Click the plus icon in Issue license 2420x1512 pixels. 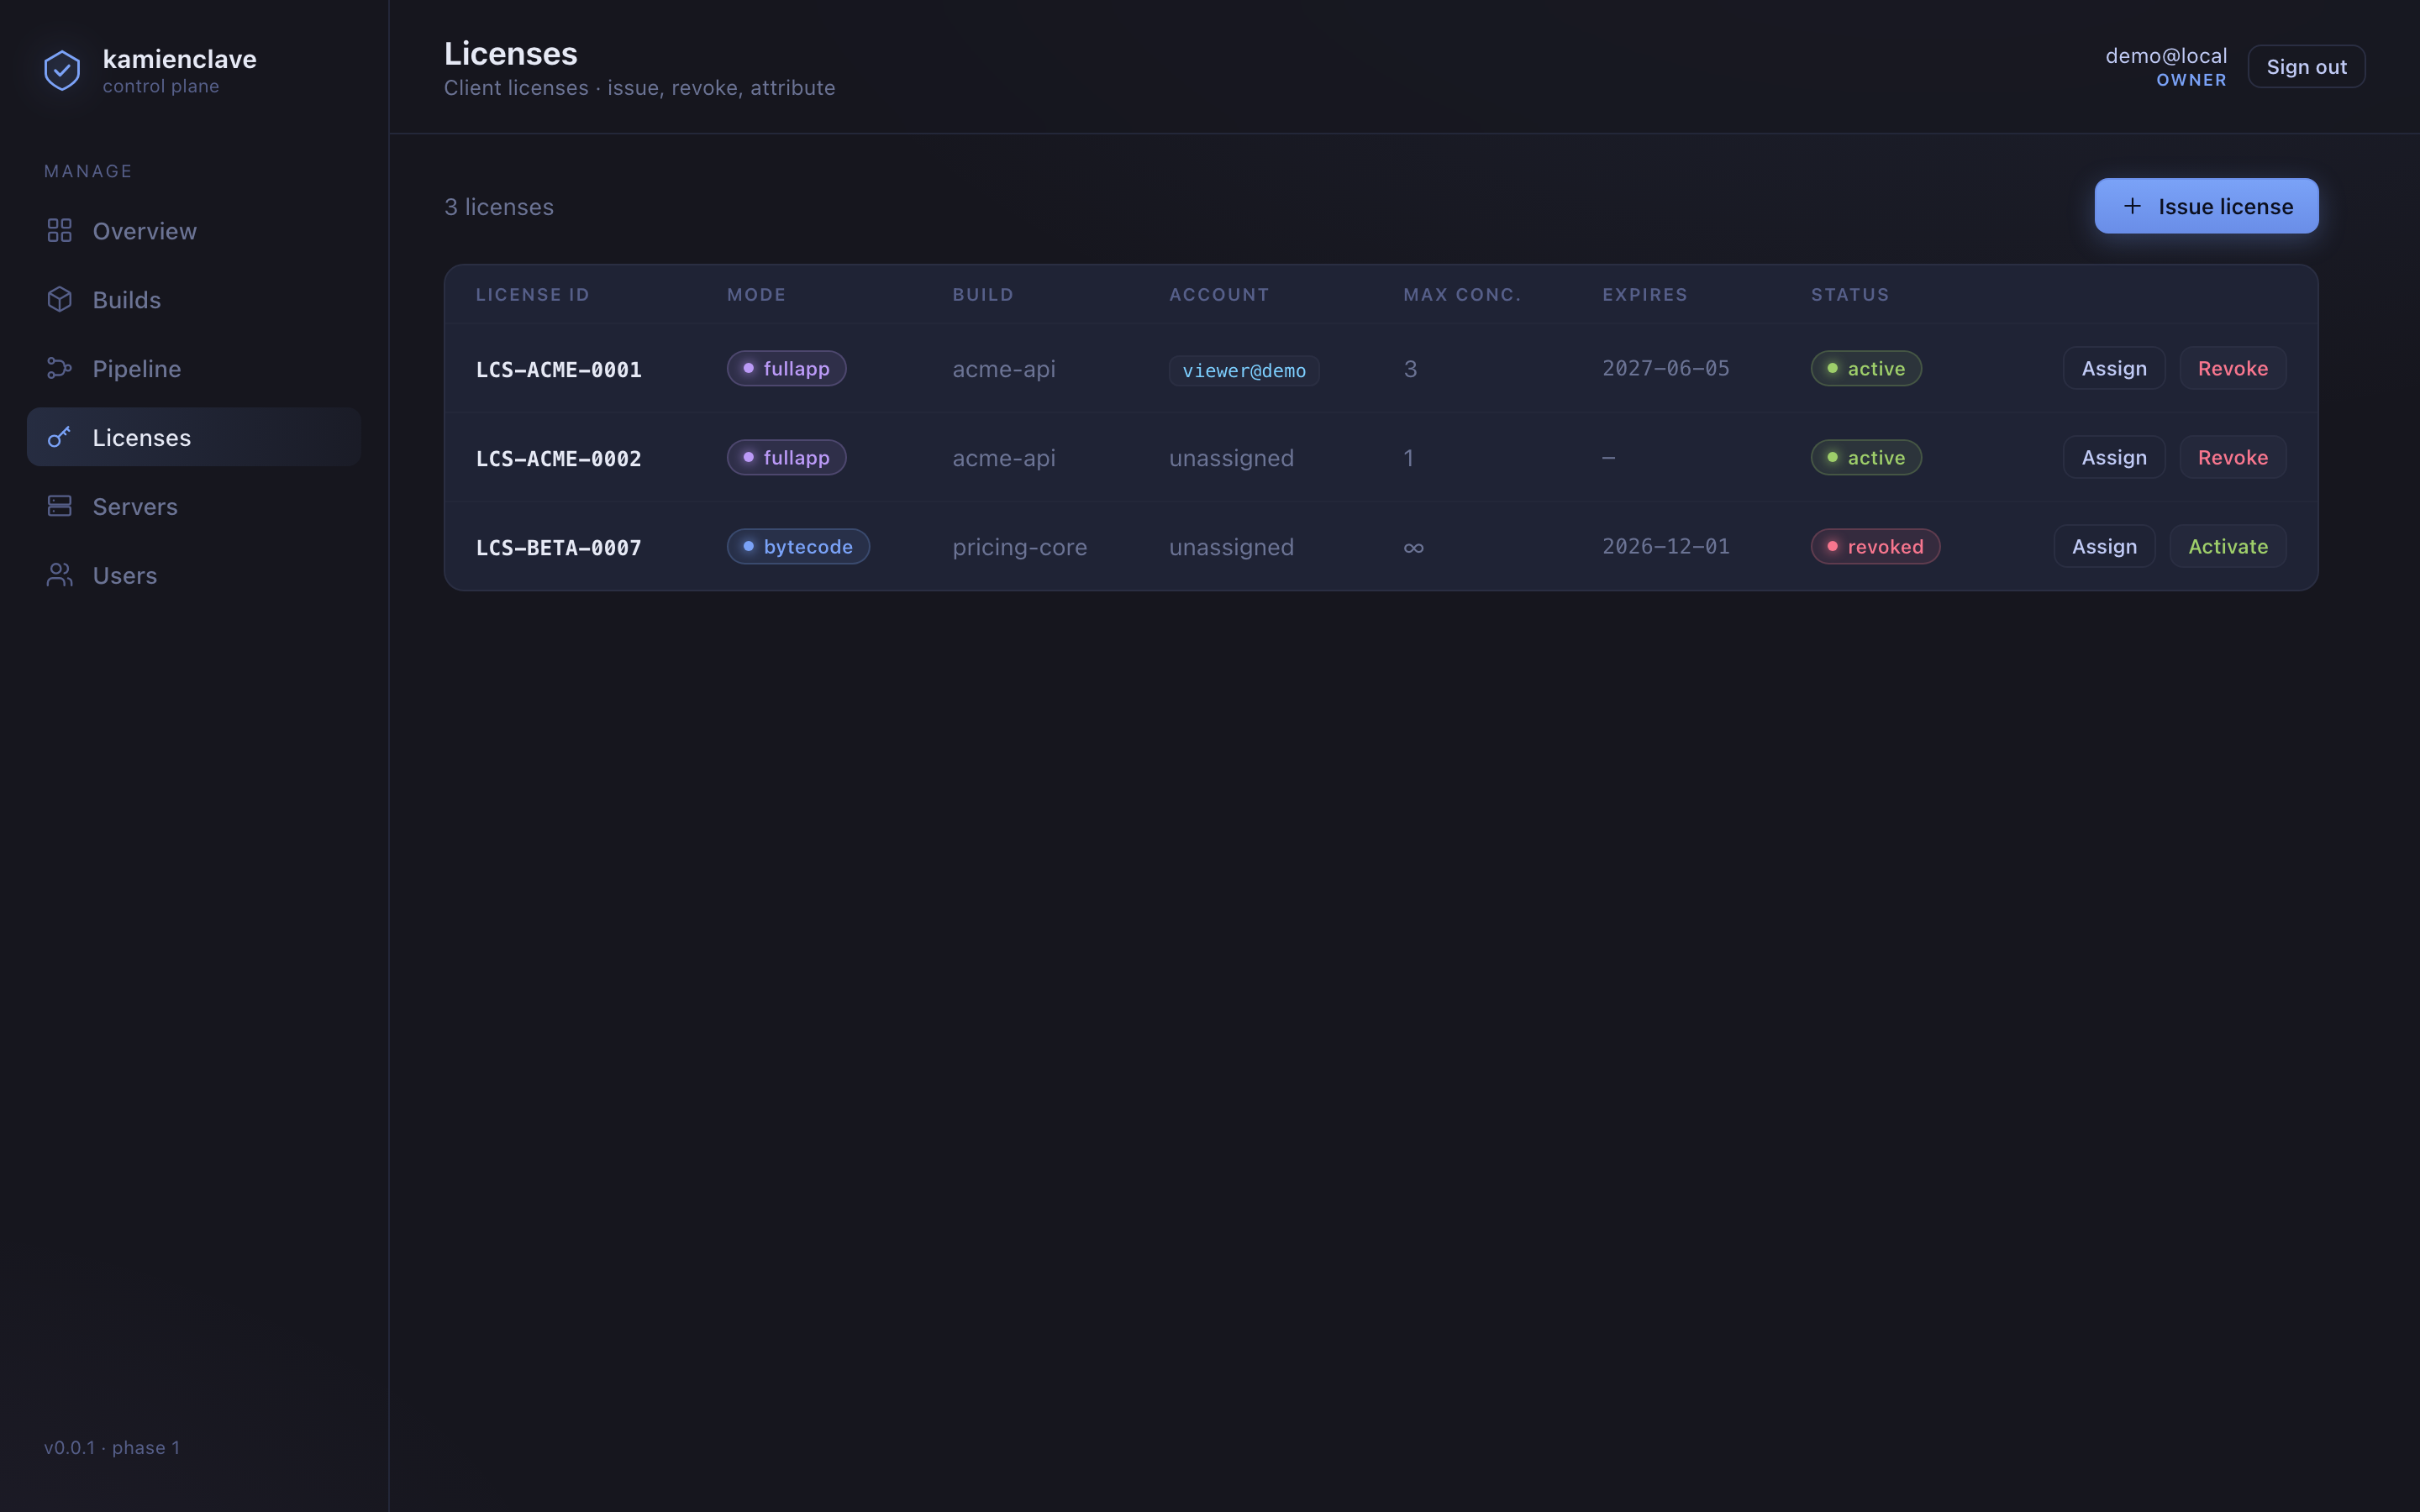click(x=2132, y=206)
